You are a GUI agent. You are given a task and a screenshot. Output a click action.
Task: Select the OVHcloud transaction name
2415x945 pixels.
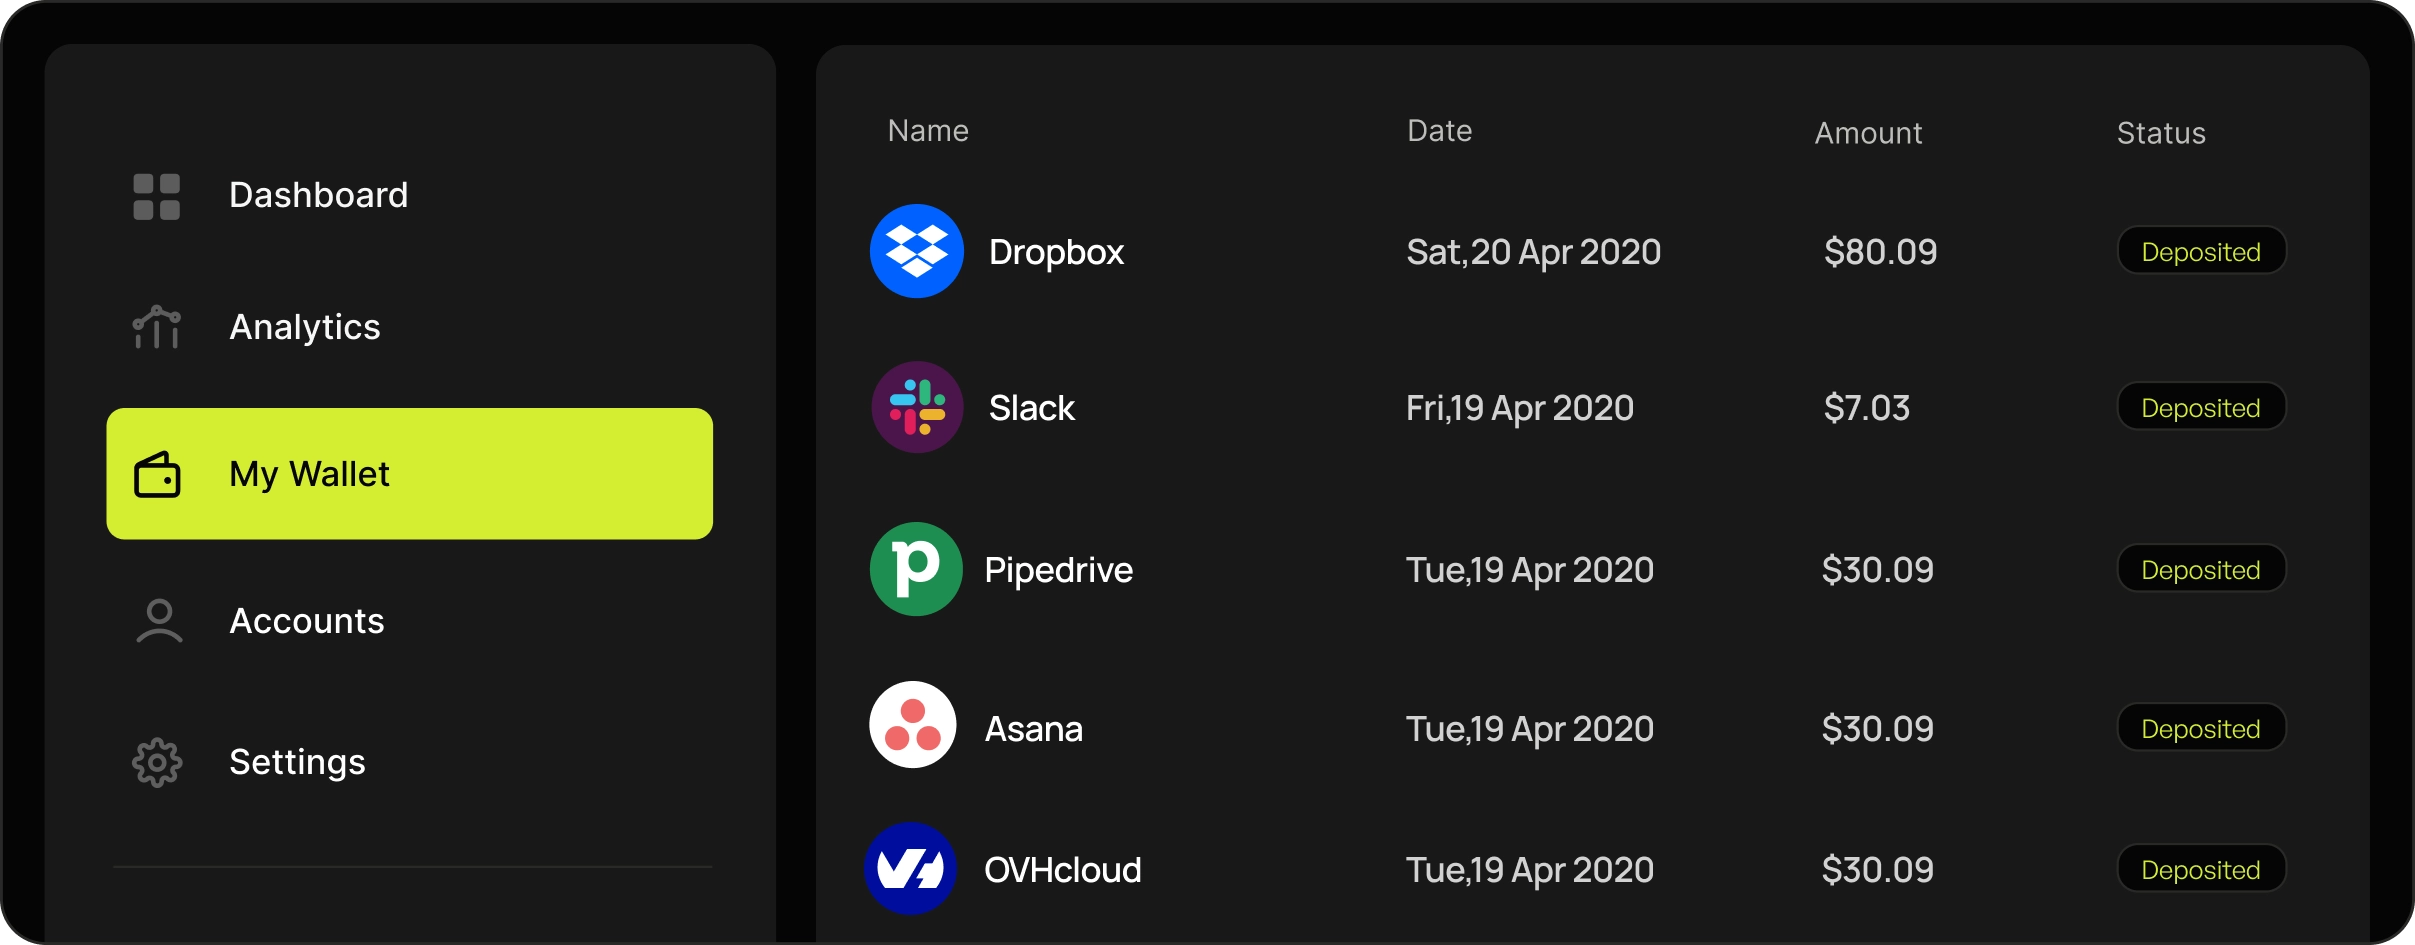click(1062, 870)
